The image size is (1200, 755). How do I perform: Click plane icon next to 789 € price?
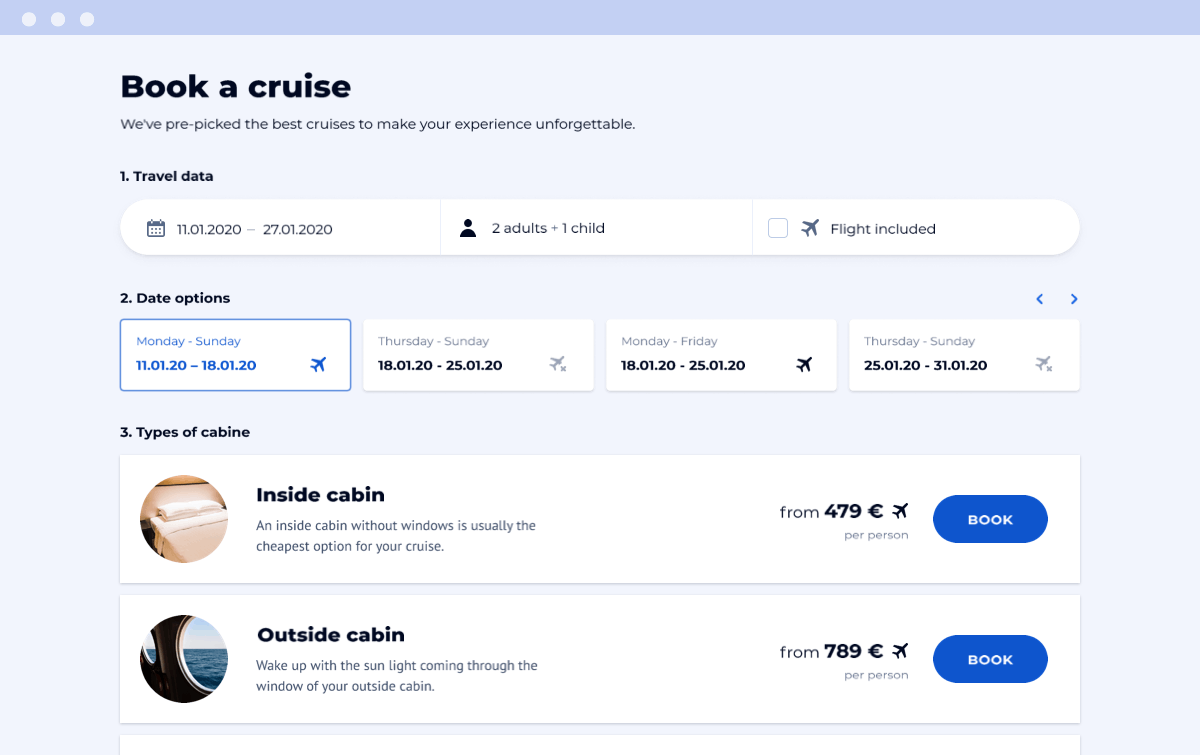900,651
